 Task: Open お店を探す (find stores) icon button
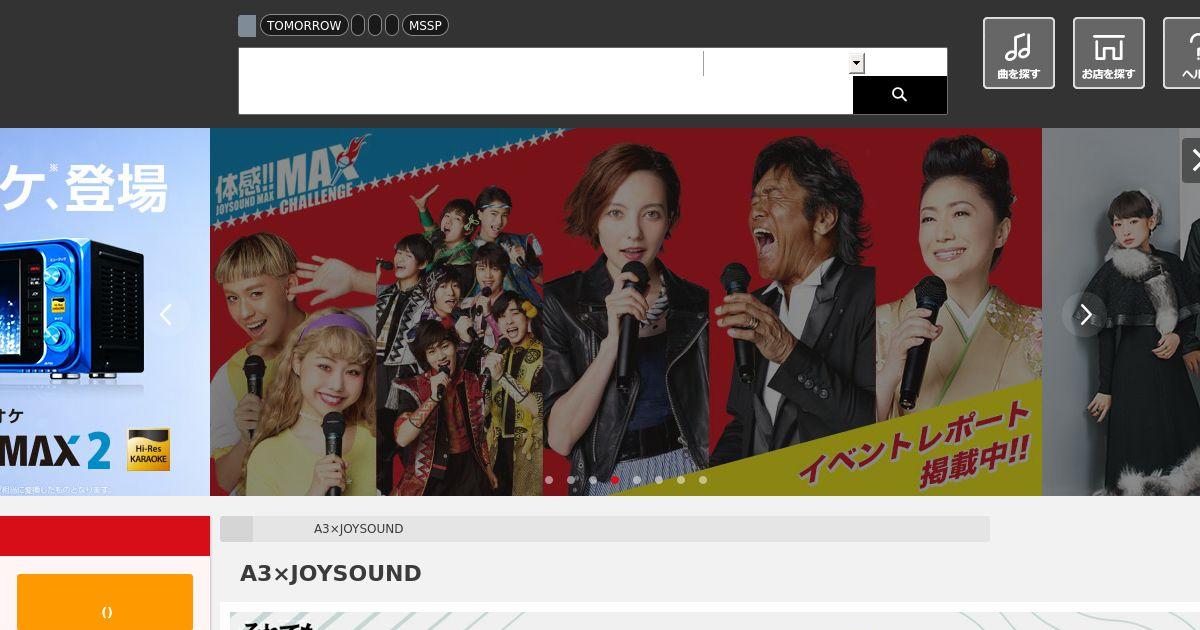point(1108,53)
